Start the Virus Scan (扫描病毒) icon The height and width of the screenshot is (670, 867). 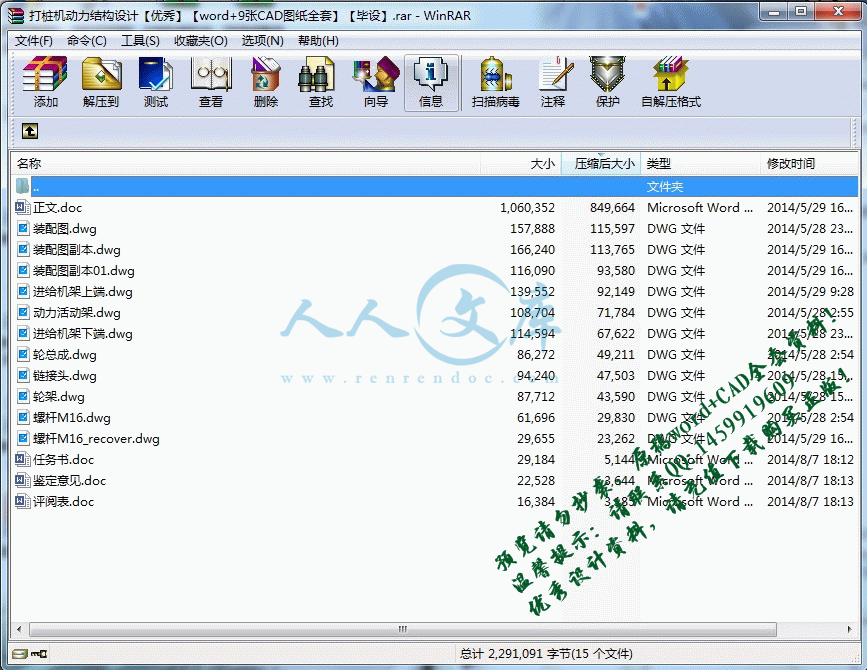[x=495, y=82]
